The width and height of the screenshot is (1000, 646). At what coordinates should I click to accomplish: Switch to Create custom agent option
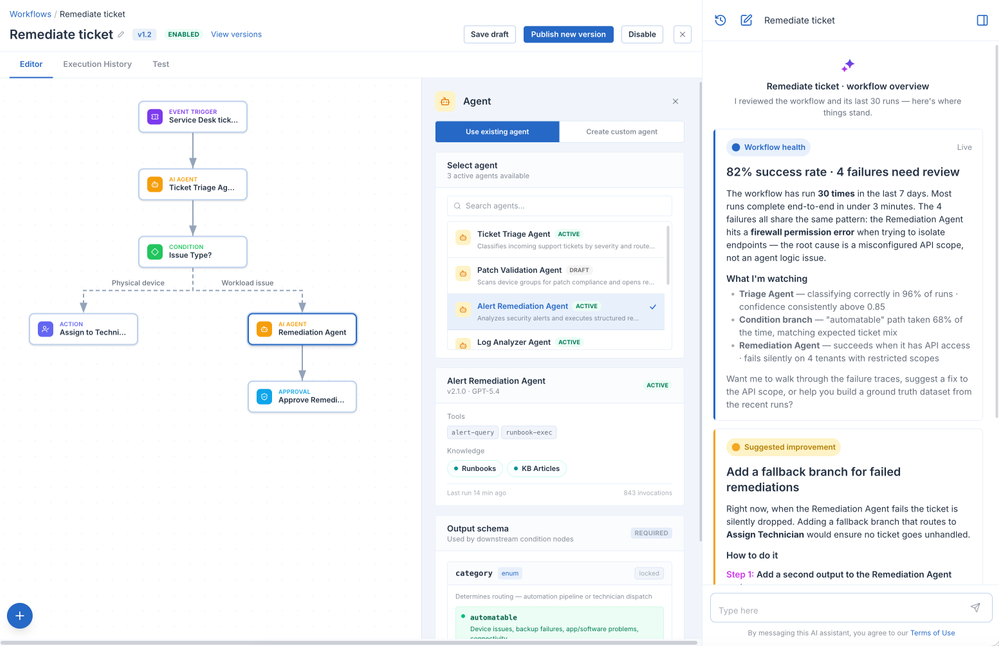(622, 132)
